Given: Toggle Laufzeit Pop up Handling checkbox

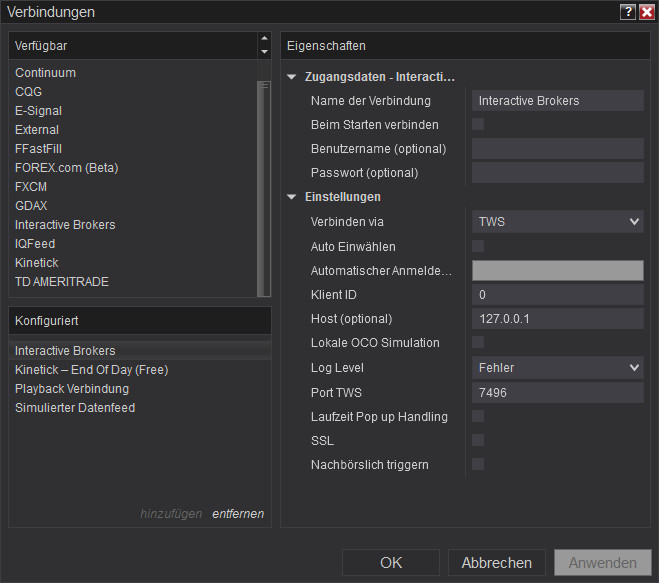Looking at the screenshot, I should pos(478,416).
